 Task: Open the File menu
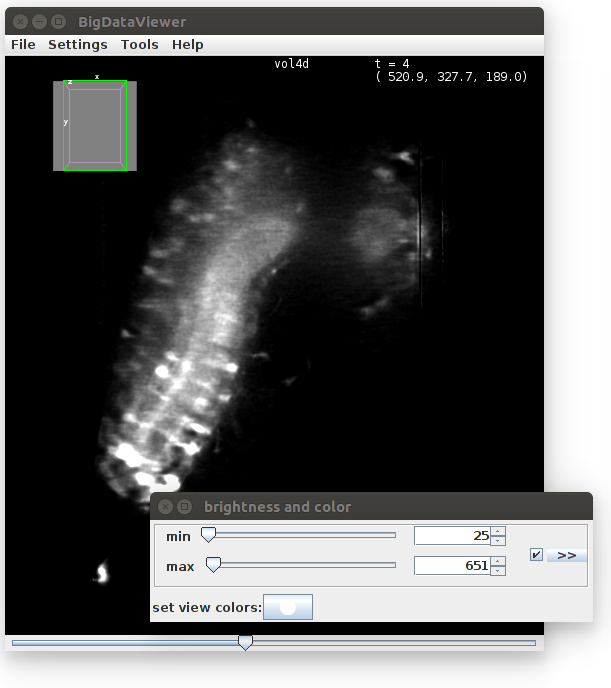click(23, 44)
